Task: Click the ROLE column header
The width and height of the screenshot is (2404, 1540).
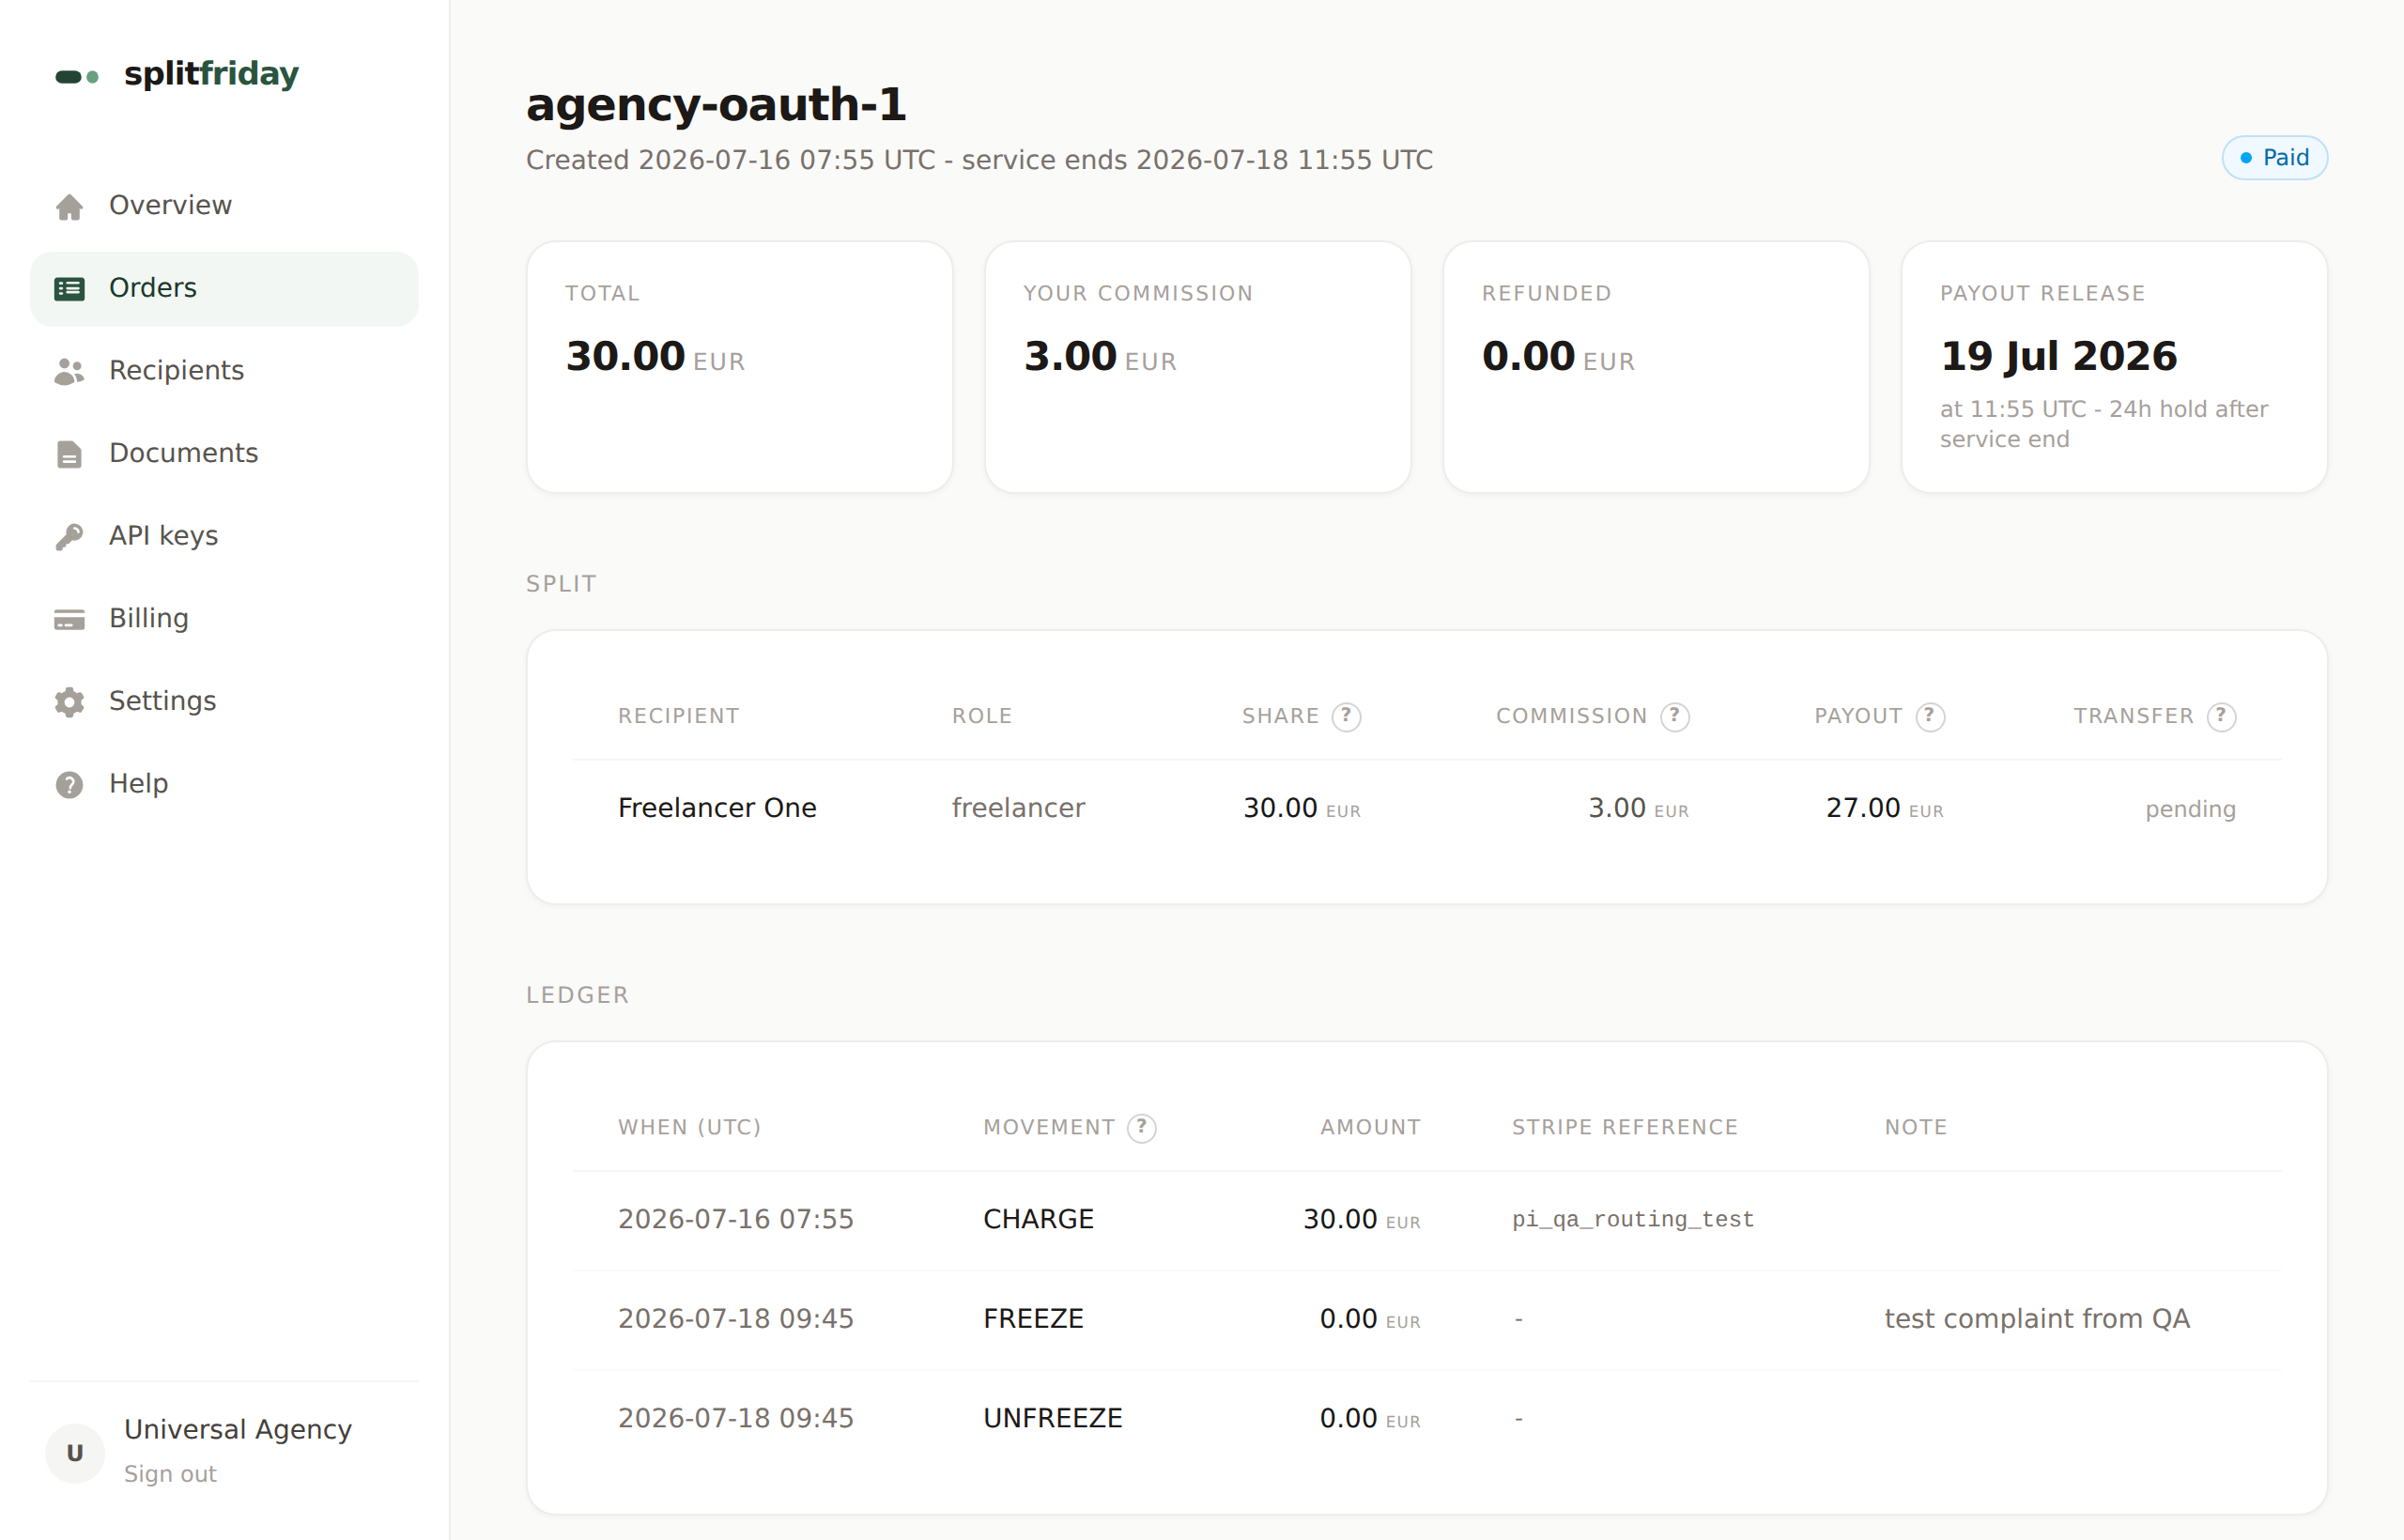Action: (982, 716)
